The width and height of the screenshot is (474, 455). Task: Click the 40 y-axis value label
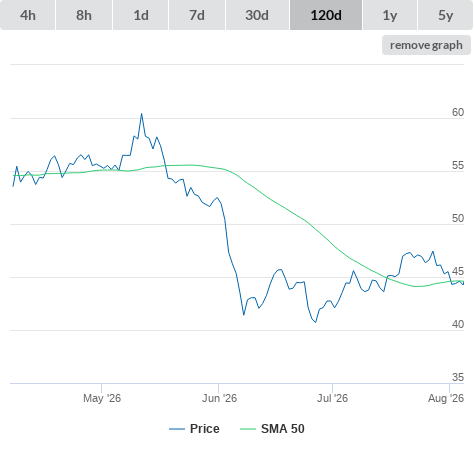point(458,324)
